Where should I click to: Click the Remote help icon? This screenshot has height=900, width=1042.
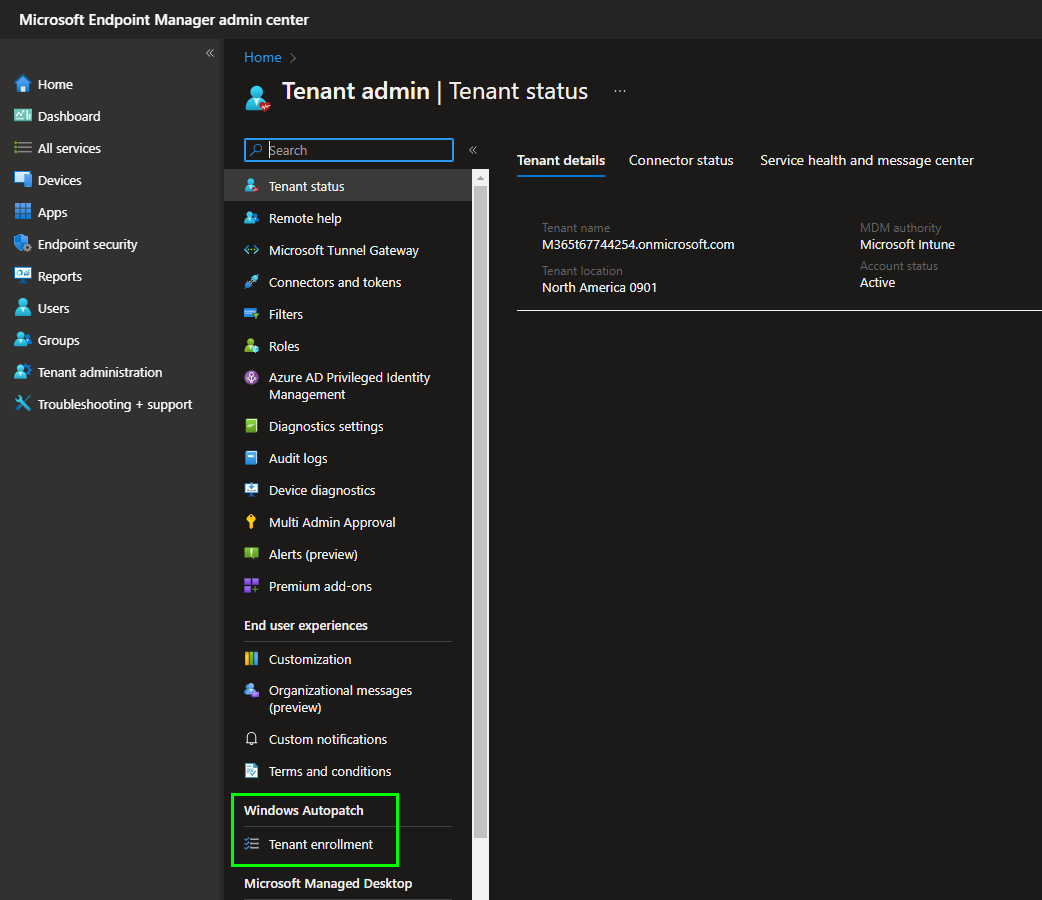tap(252, 218)
